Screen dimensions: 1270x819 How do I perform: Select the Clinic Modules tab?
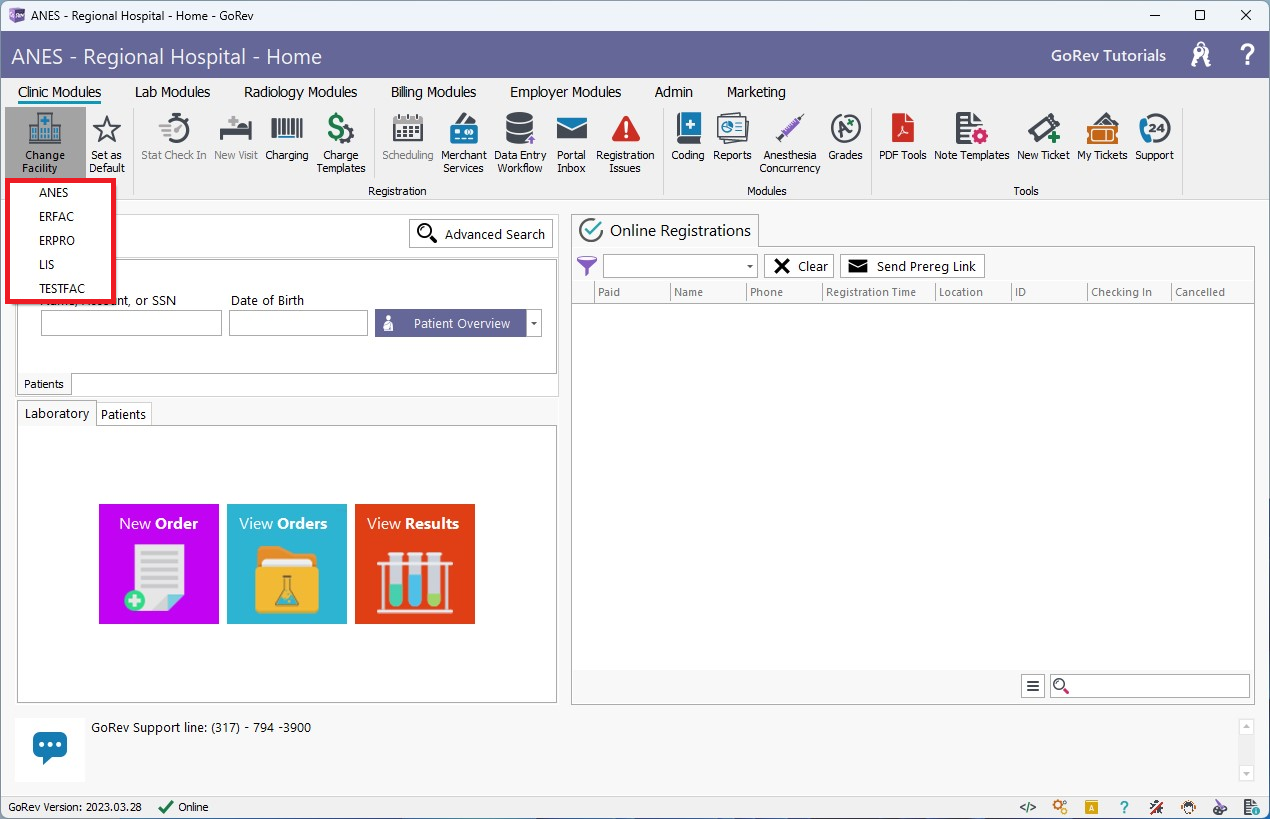click(x=59, y=92)
